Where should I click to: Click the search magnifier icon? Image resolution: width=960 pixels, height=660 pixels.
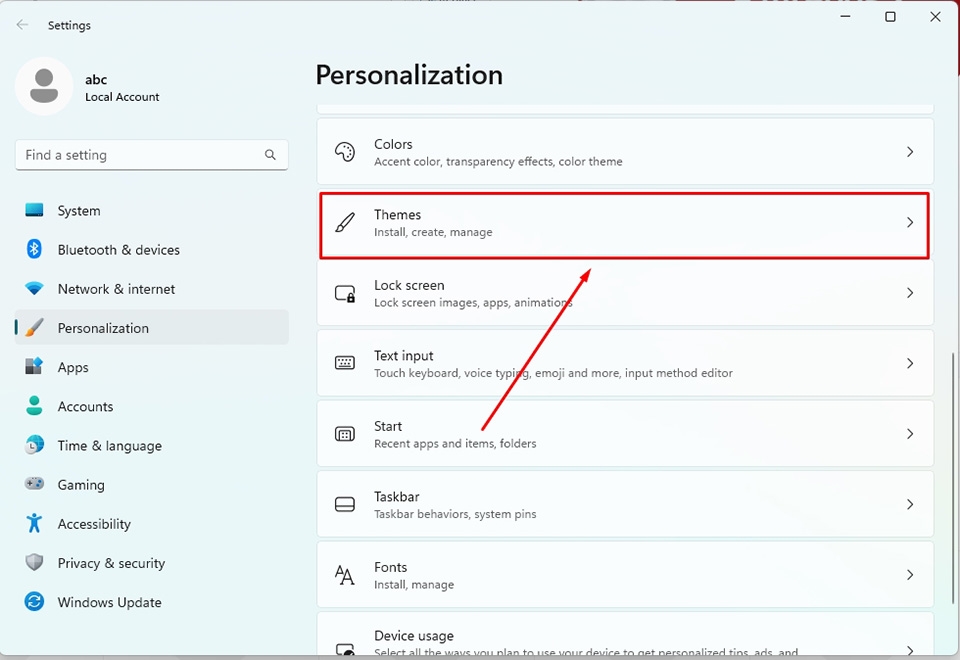(270, 155)
